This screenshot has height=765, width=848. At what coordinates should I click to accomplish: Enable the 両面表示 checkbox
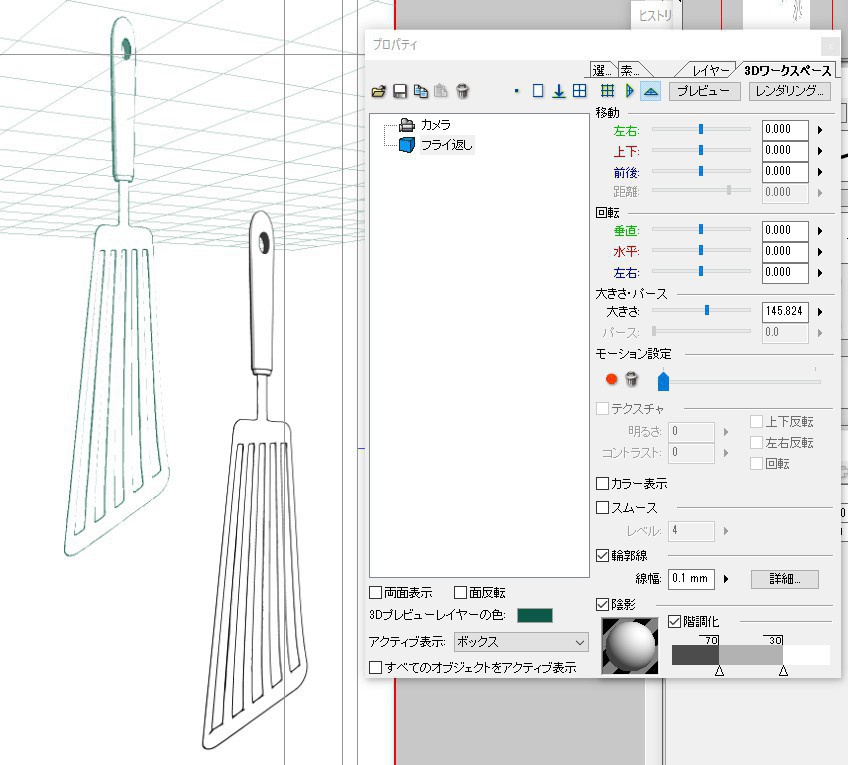[x=377, y=591]
